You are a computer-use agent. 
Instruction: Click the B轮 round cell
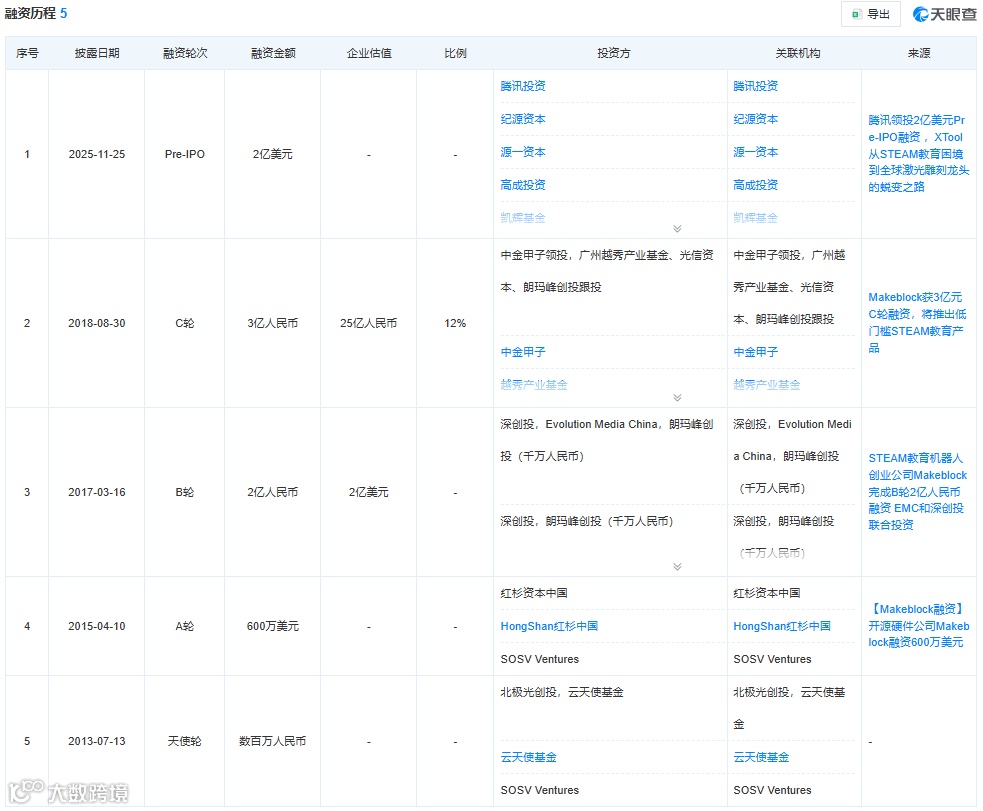click(x=185, y=493)
